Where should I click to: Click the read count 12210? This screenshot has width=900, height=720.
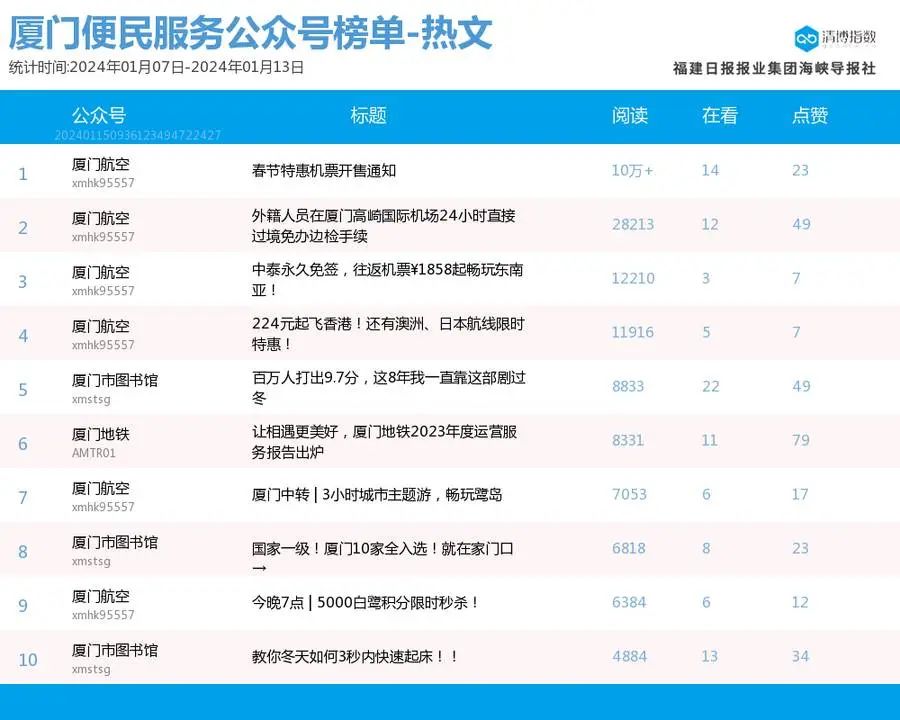coord(633,278)
